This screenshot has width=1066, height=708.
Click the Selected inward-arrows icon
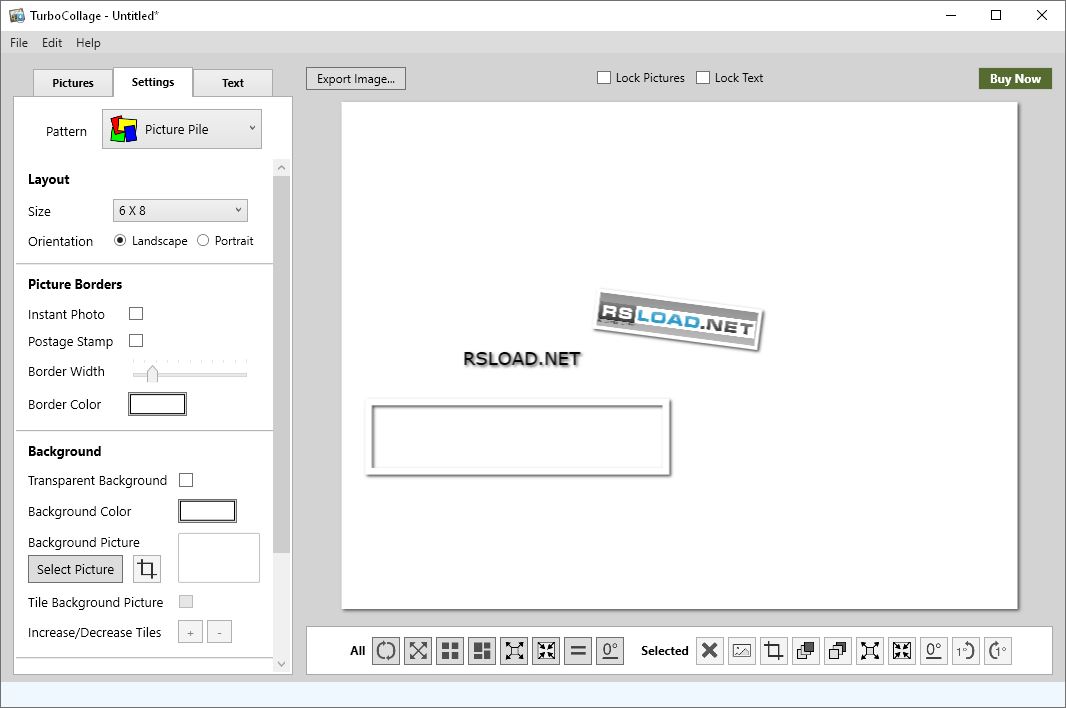pyautogui.click(x=901, y=651)
